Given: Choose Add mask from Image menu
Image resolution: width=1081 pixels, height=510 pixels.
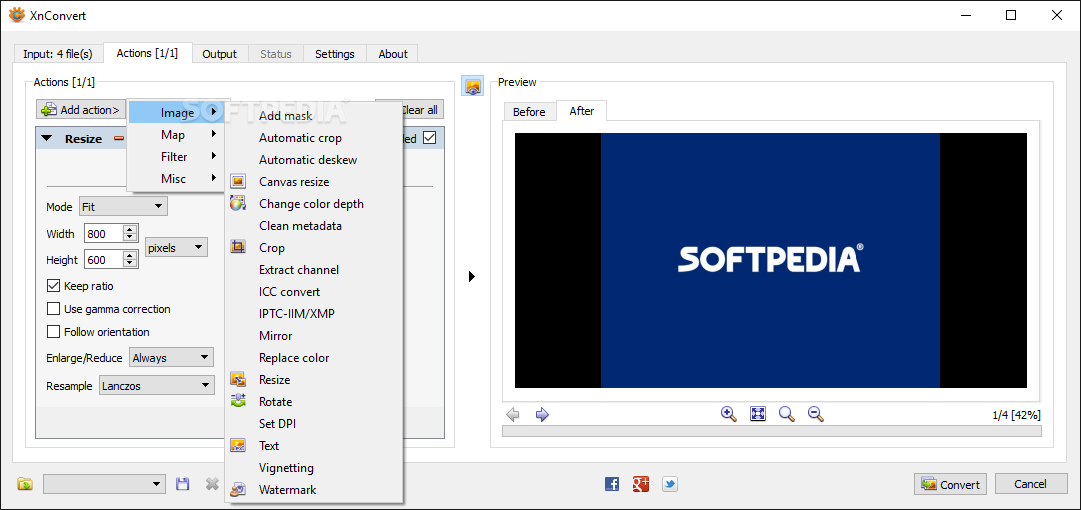Looking at the screenshot, I should click(314, 116).
